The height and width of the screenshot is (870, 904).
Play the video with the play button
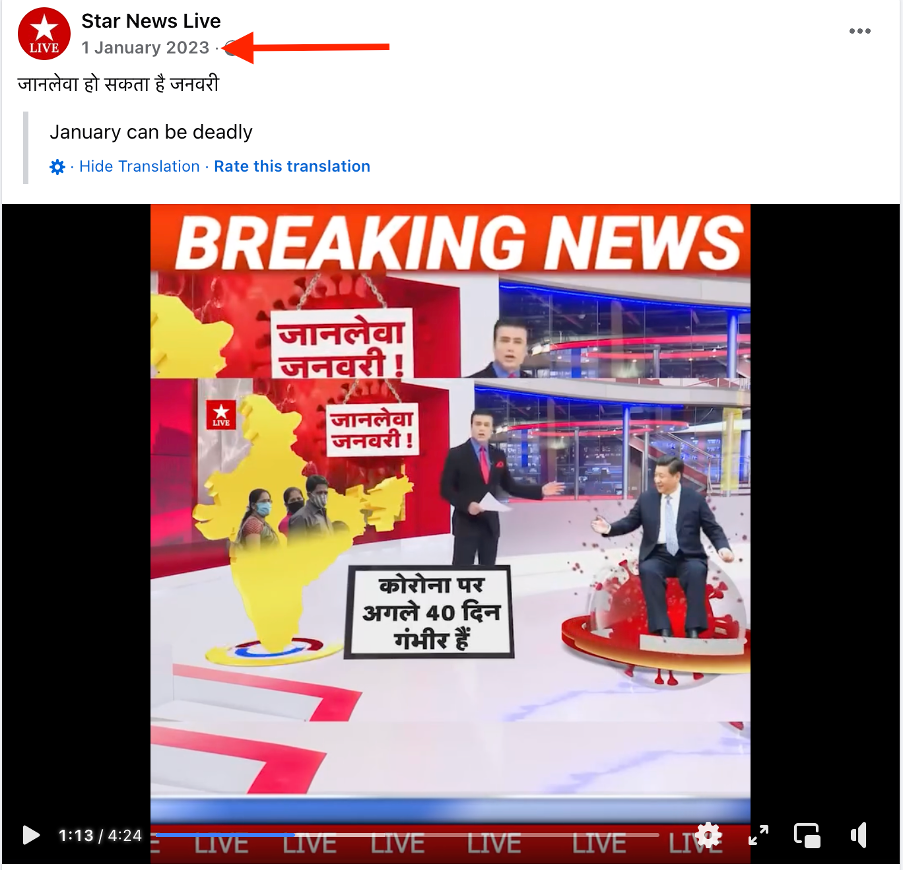point(31,835)
